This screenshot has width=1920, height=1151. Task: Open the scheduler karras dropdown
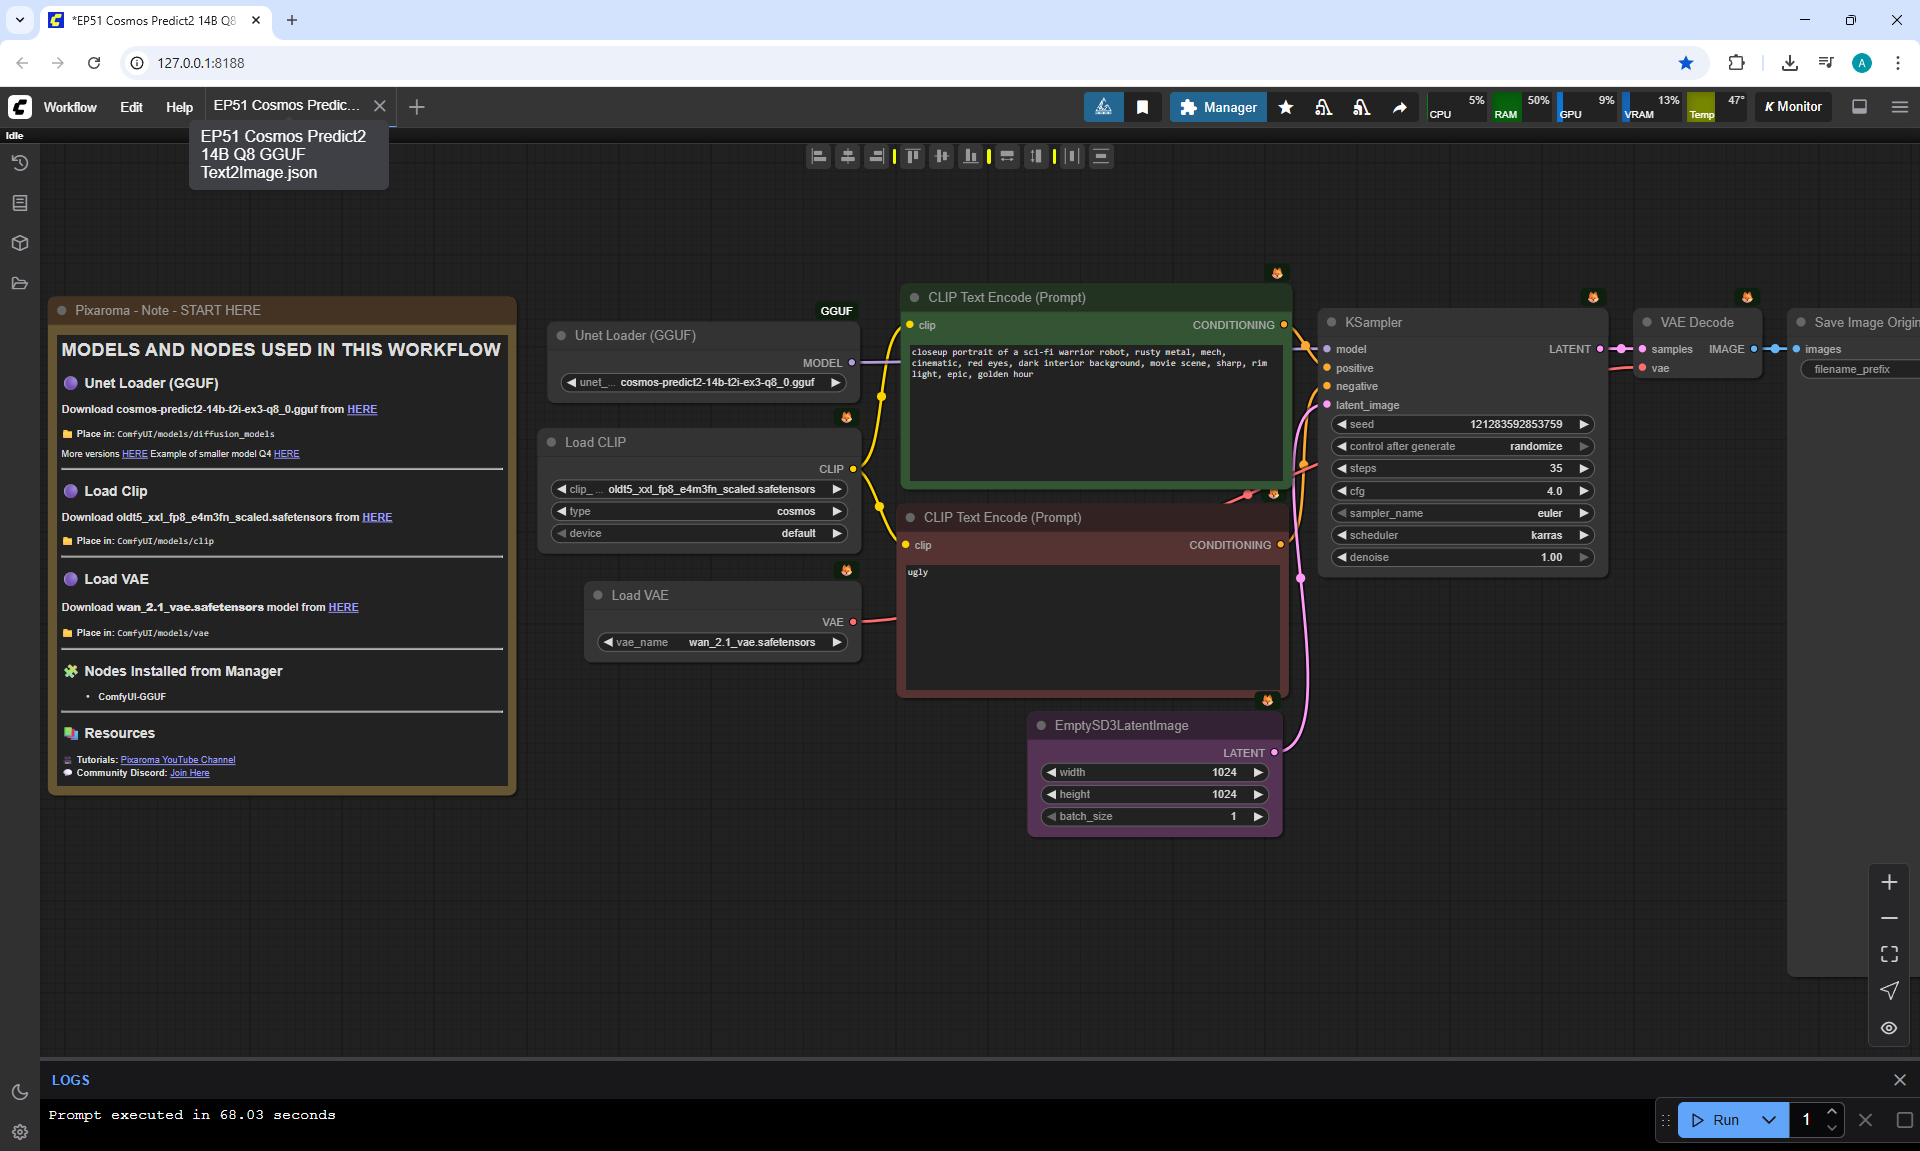pyautogui.click(x=1462, y=535)
